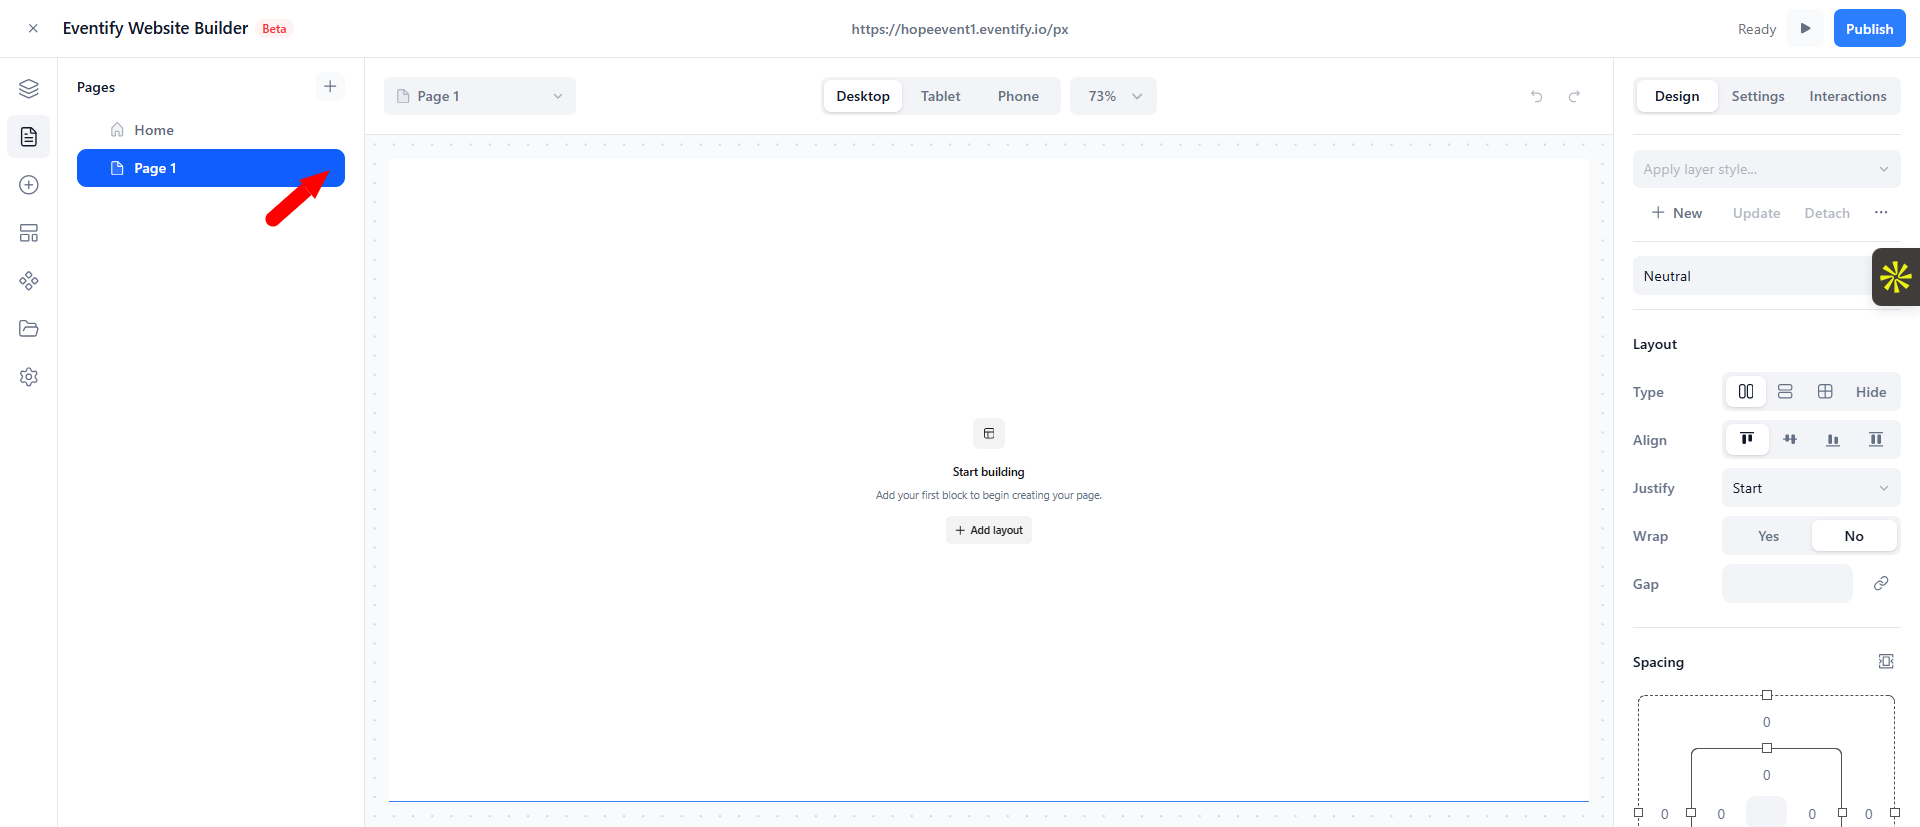Toggle the Gap link icon
This screenshot has height=827, width=1920.
click(x=1881, y=584)
